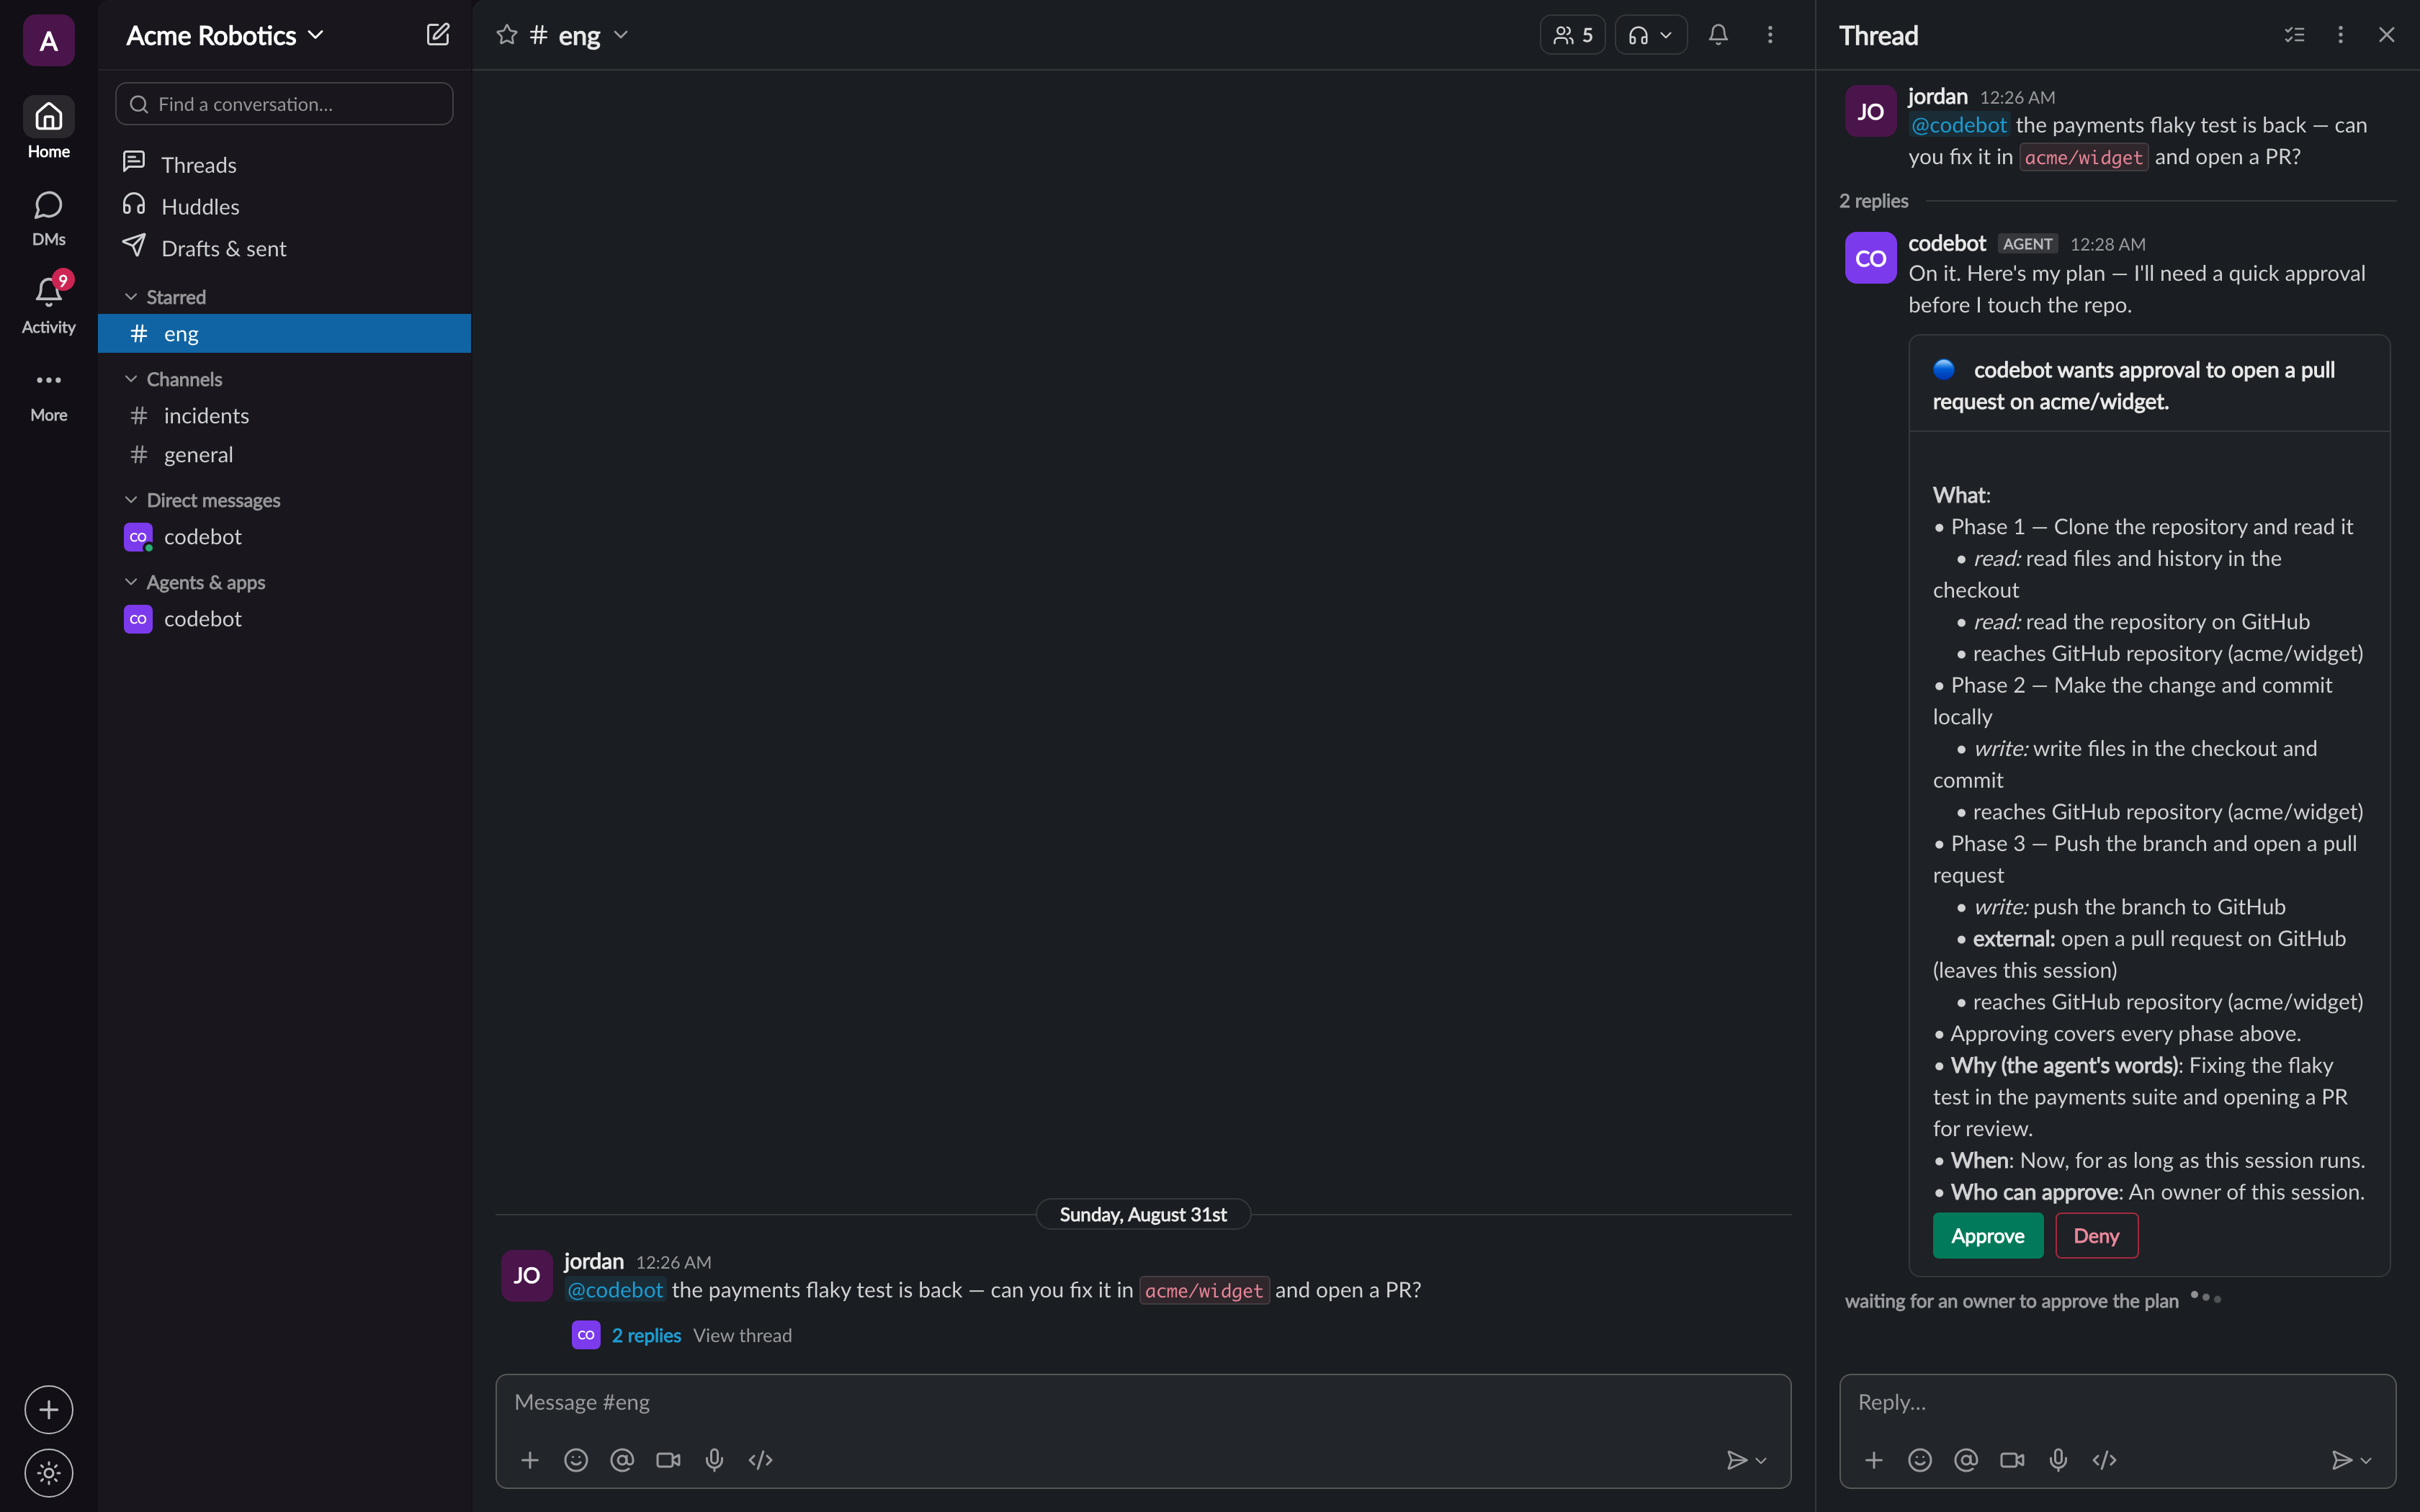Select the general channel

pyautogui.click(x=284, y=454)
